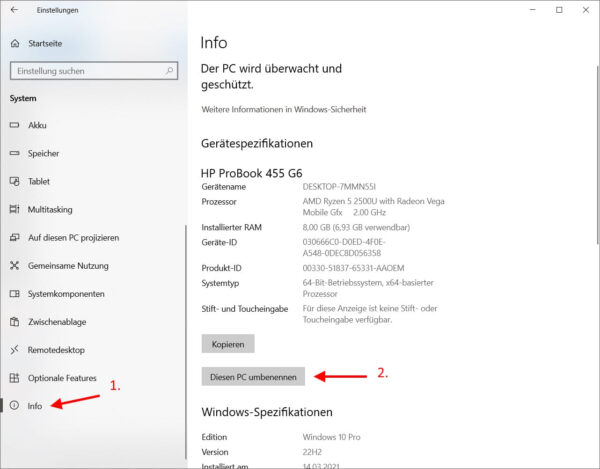The image size is (600, 469).
Task: Click the Zwischenablage clipboard icon
Action: pyautogui.click(x=14, y=322)
